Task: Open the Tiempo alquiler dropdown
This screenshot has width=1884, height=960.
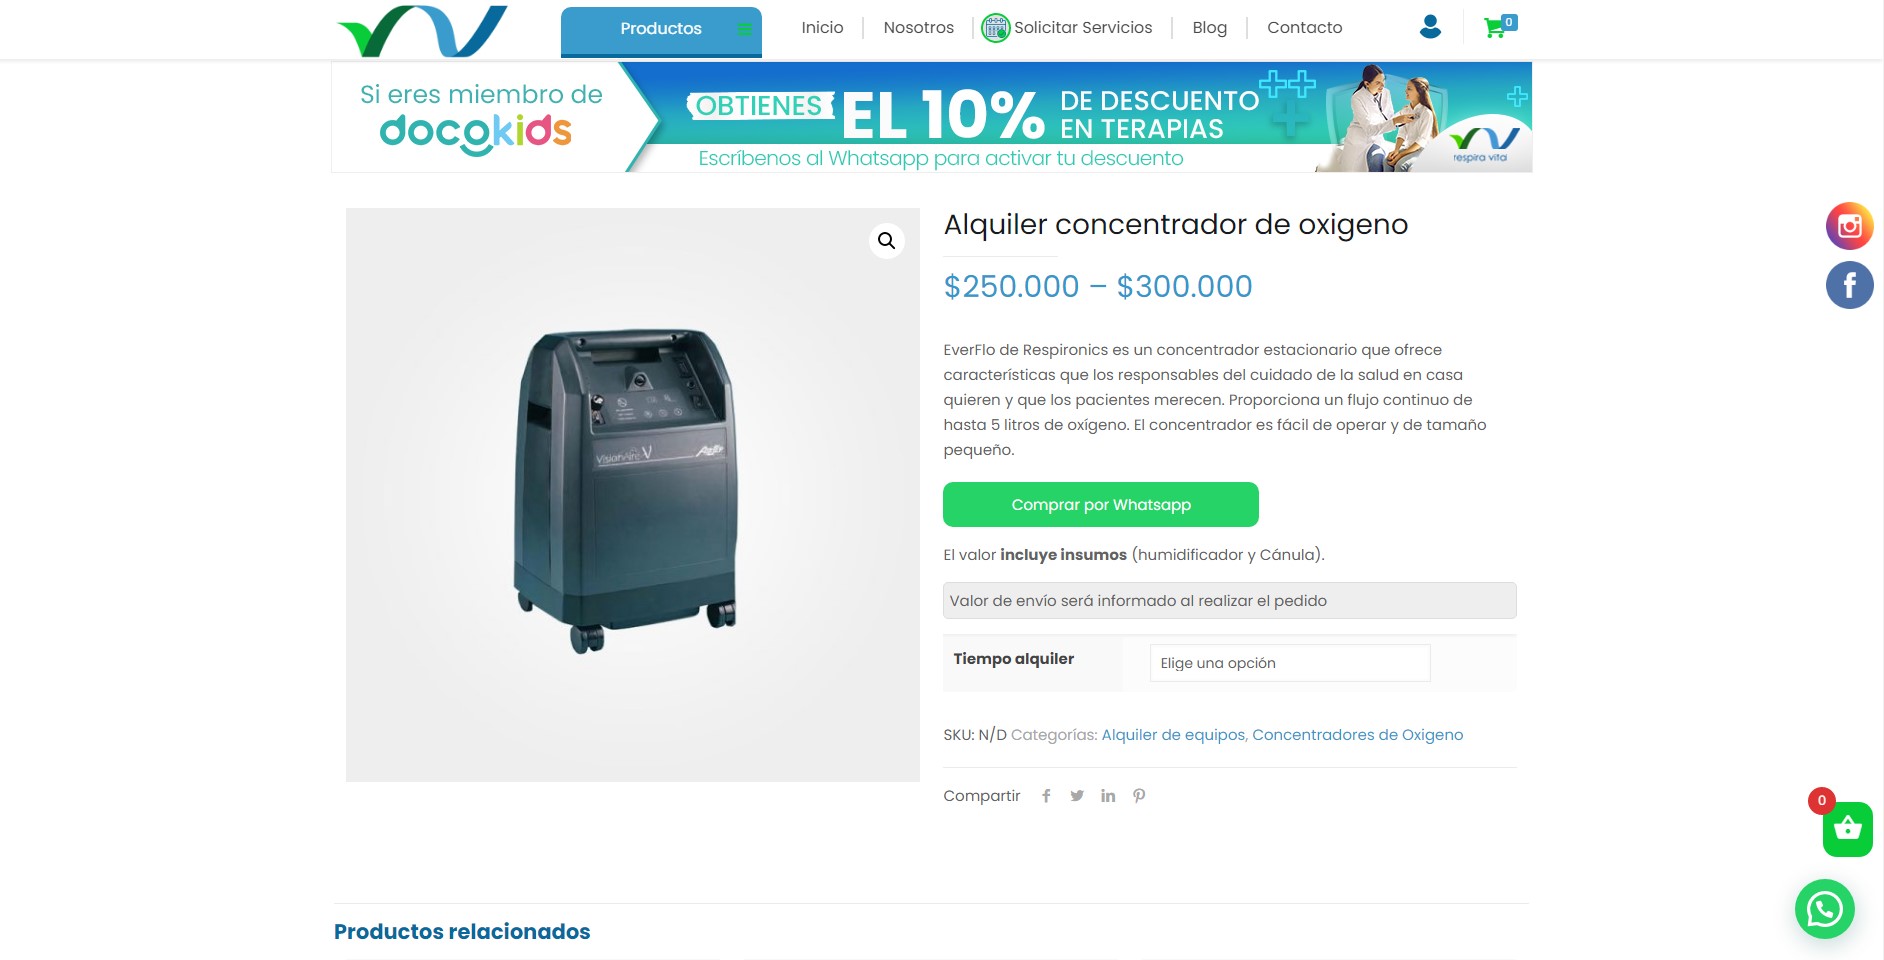Action: coord(1290,663)
